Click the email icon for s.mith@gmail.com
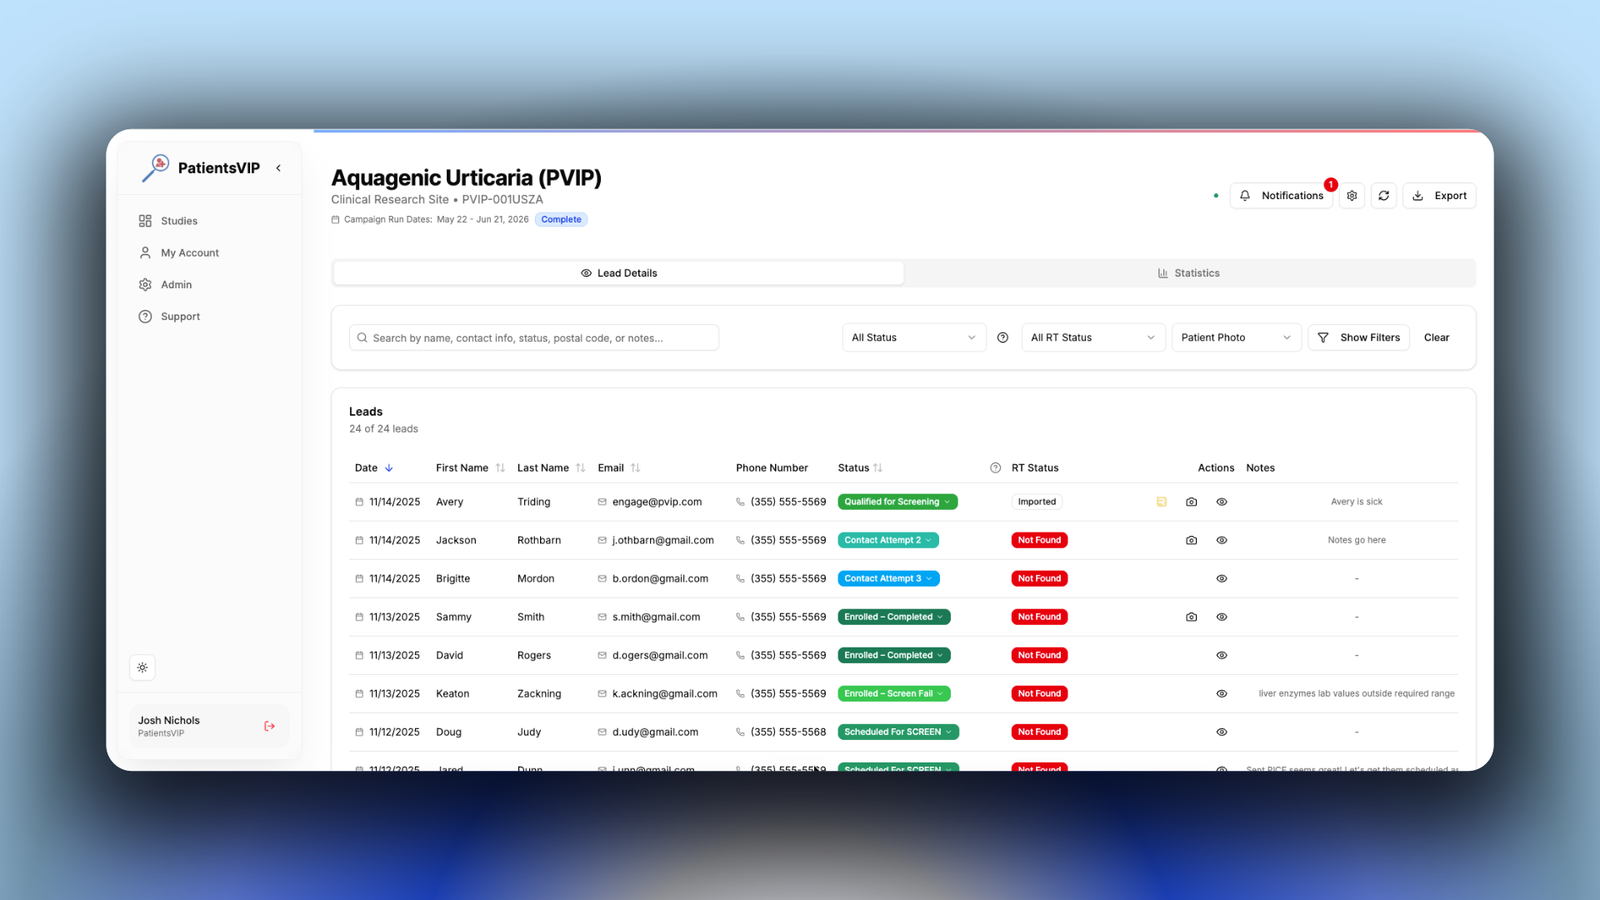This screenshot has width=1600, height=900. pyautogui.click(x=602, y=617)
